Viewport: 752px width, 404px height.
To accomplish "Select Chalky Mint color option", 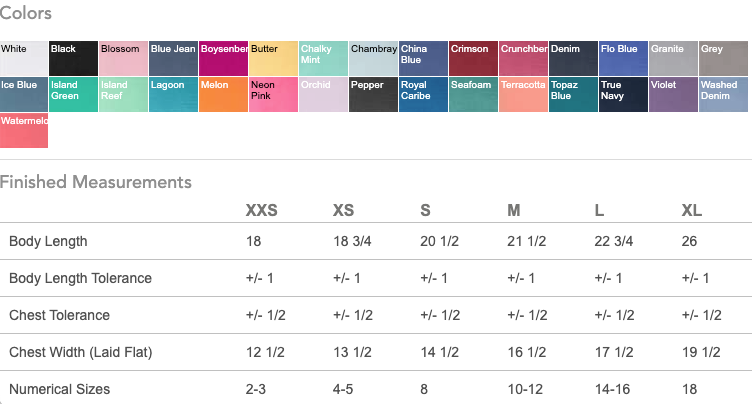I will click(x=324, y=58).
